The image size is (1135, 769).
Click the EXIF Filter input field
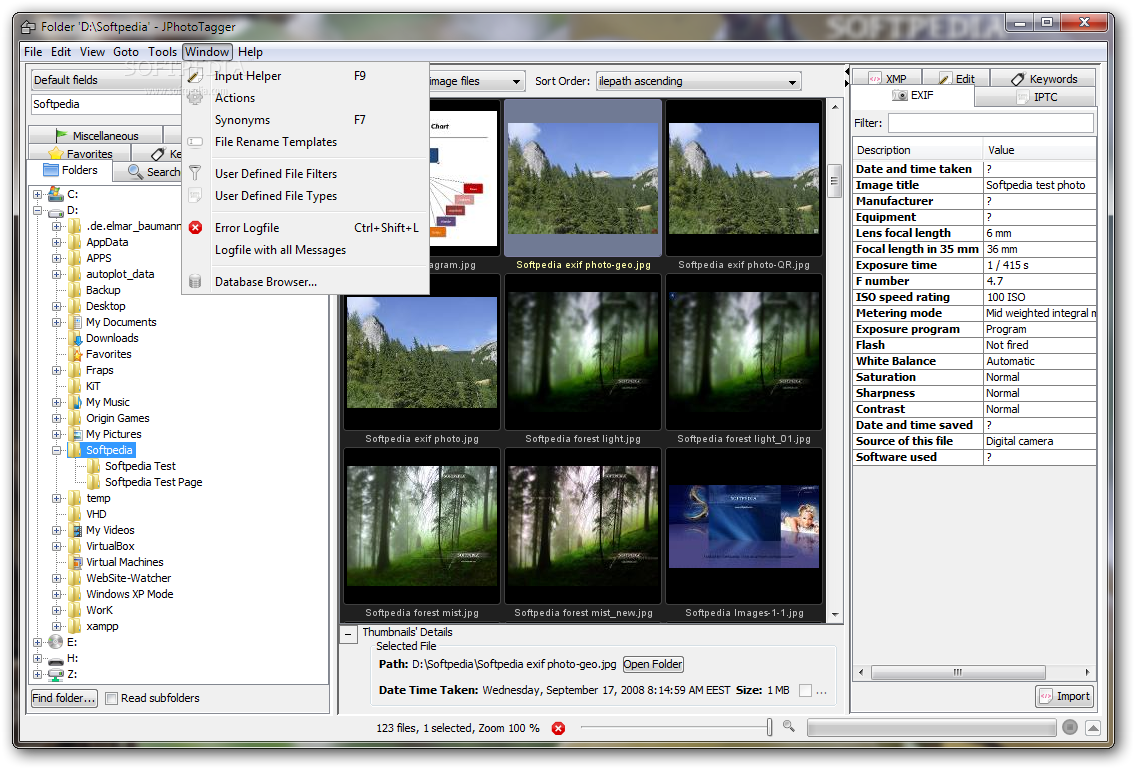[x=990, y=123]
